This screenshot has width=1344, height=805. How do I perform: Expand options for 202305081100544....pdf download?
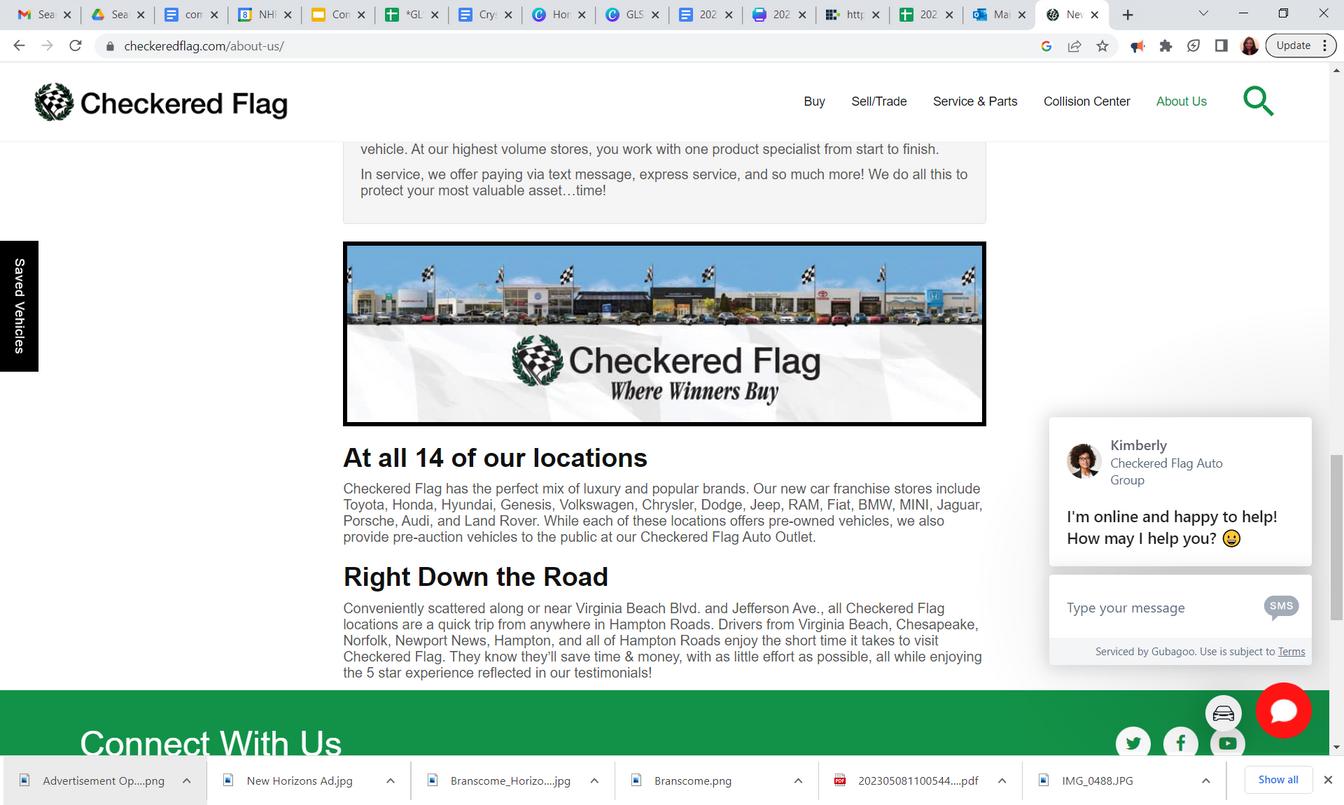pyautogui.click(x=1001, y=781)
